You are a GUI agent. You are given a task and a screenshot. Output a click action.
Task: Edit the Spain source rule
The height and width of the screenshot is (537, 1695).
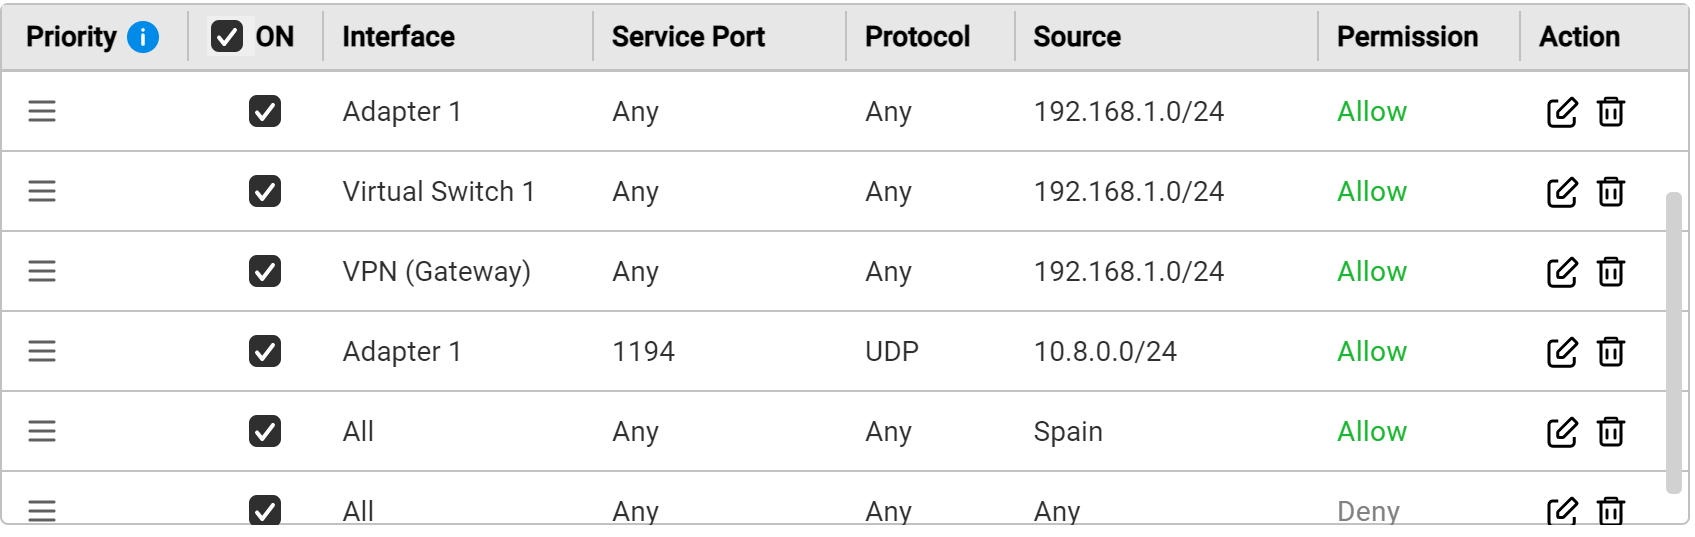click(x=1561, y=432)
